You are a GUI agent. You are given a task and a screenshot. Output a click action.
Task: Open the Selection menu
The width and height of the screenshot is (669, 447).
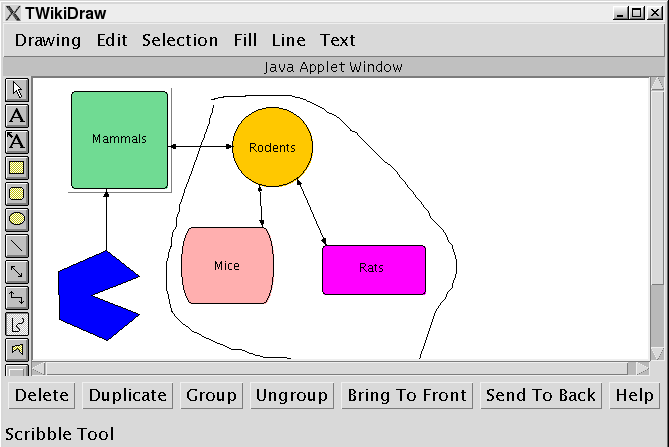point(180,40)
